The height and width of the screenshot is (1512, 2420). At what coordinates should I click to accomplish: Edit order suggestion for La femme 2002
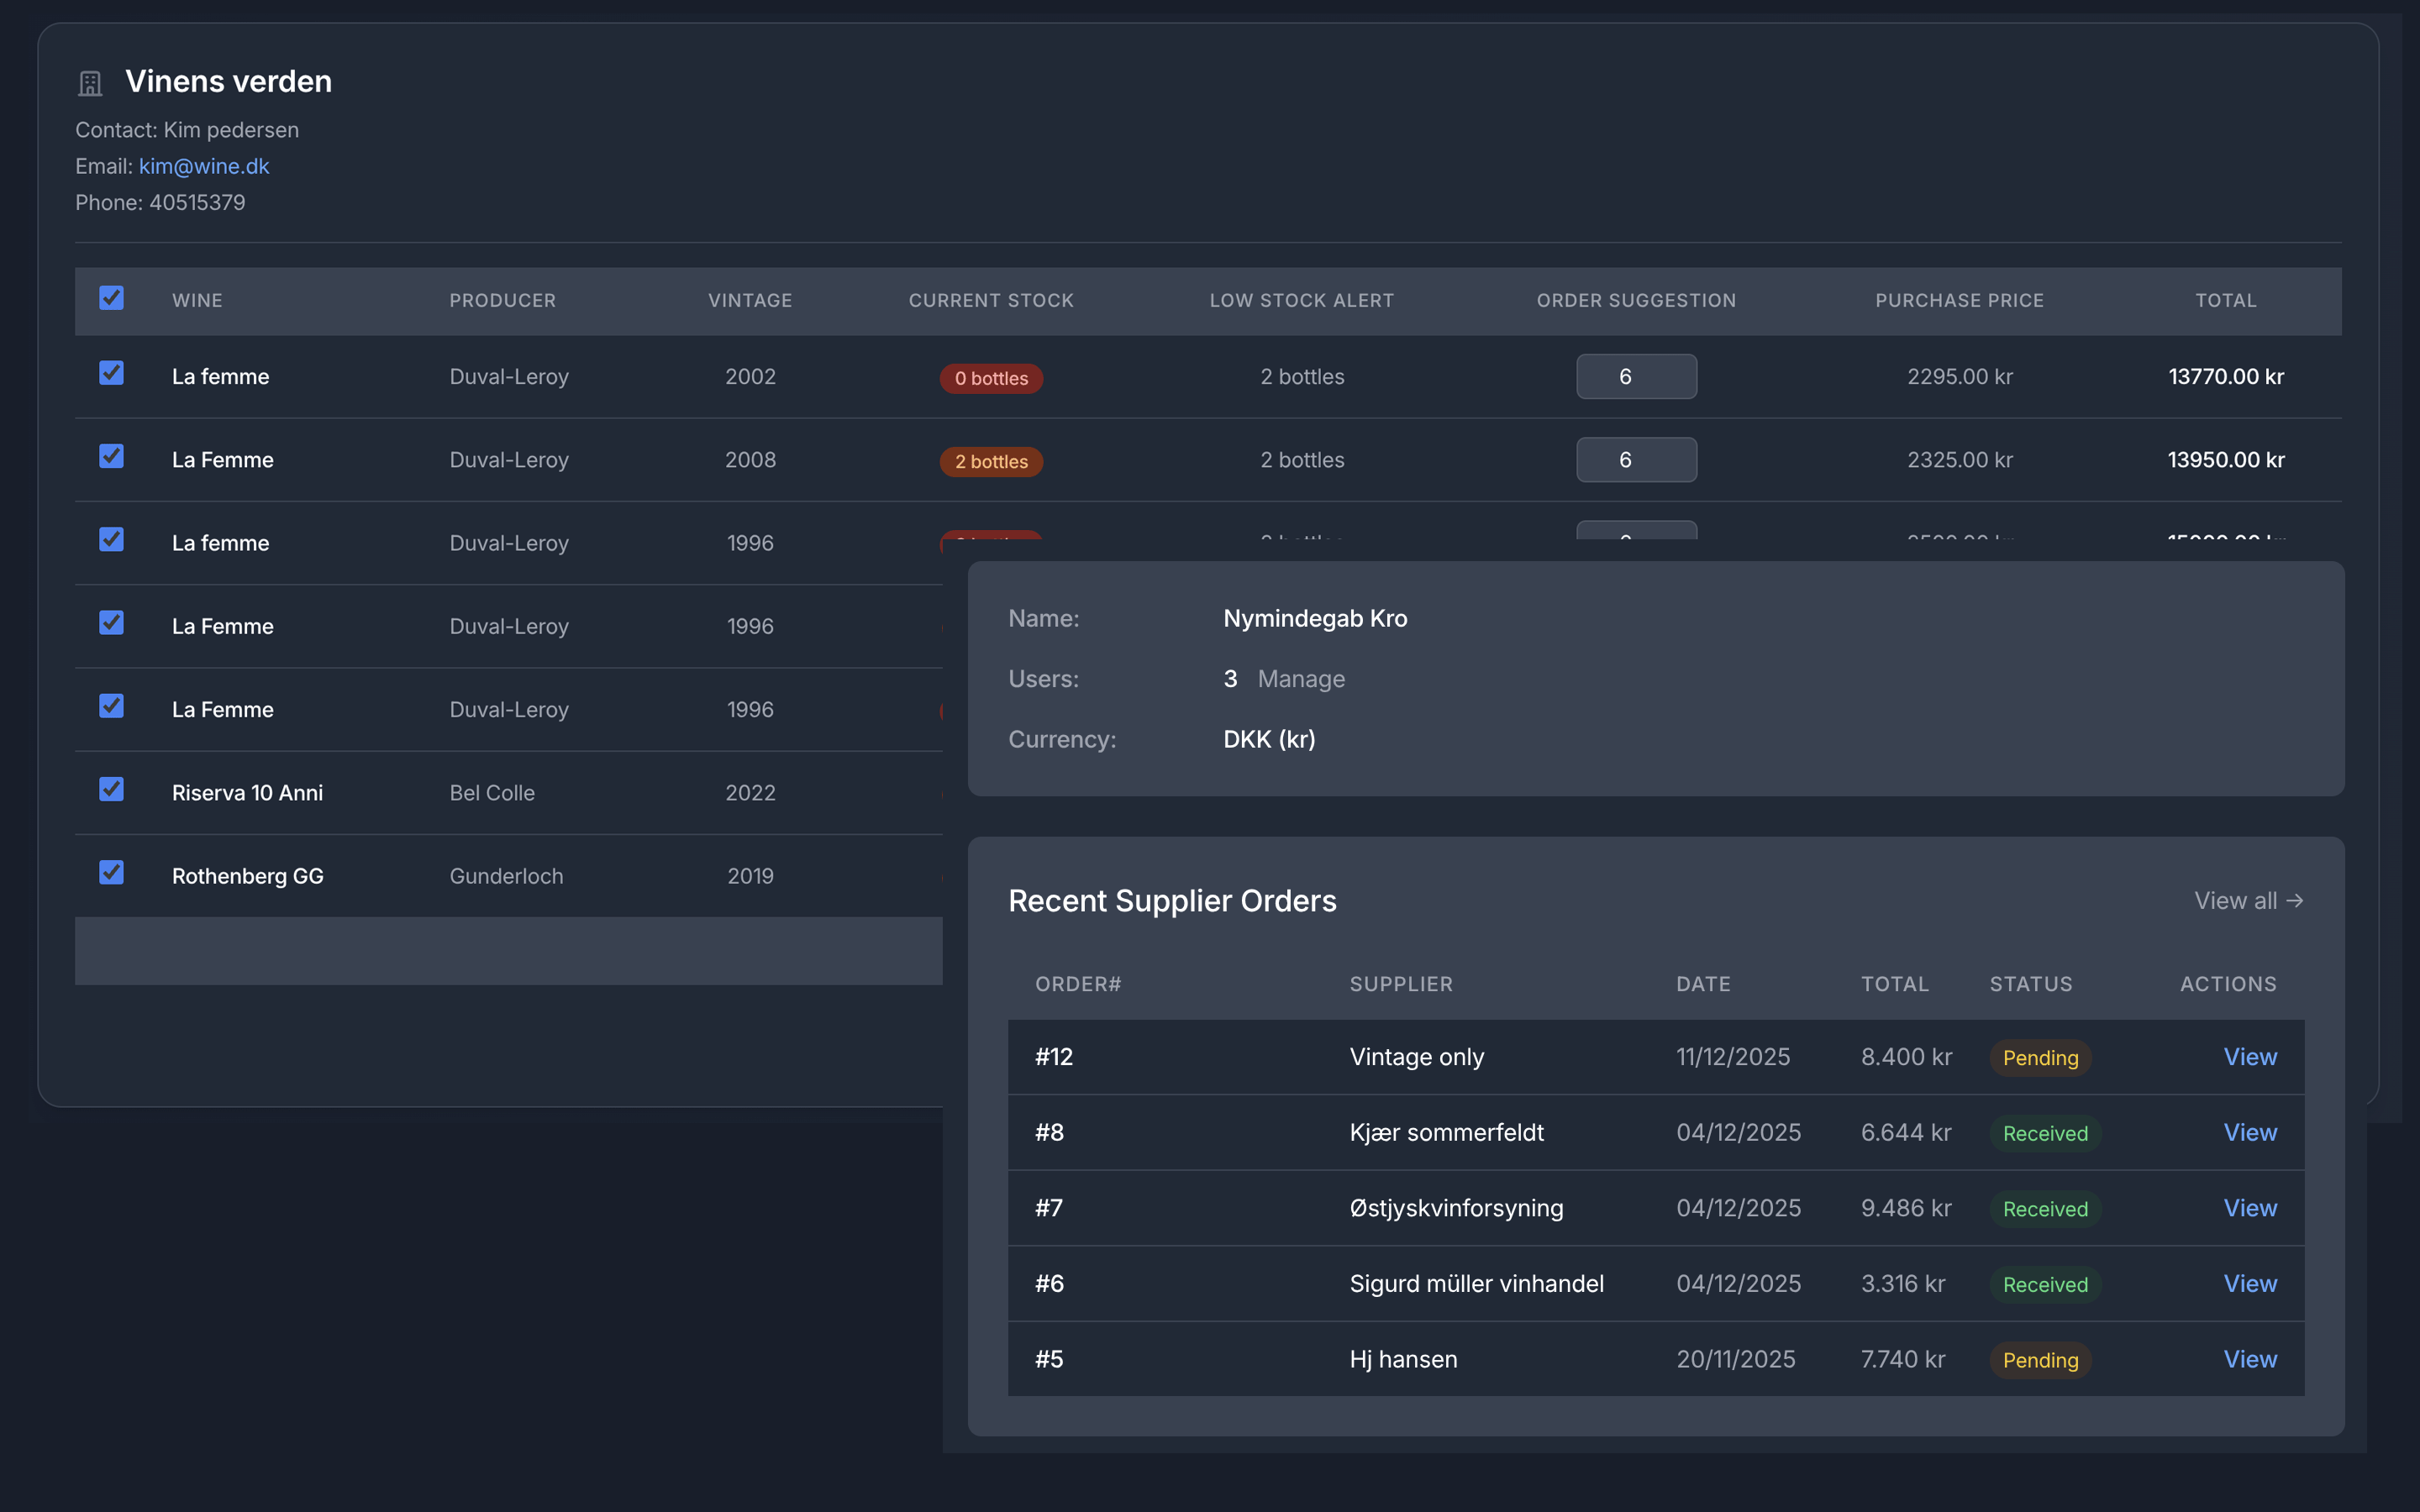pyautogui.click(x=1636, y=376)
